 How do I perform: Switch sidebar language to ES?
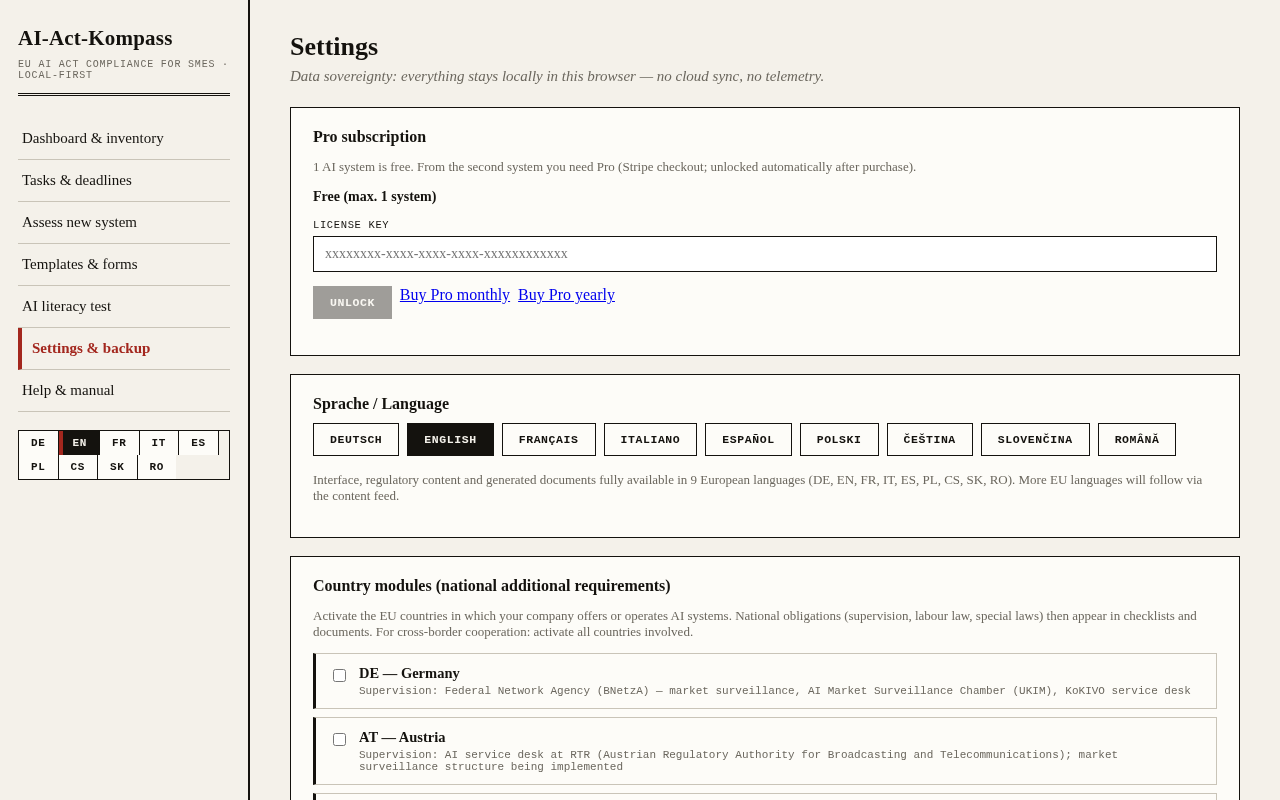tap(198, 443)
